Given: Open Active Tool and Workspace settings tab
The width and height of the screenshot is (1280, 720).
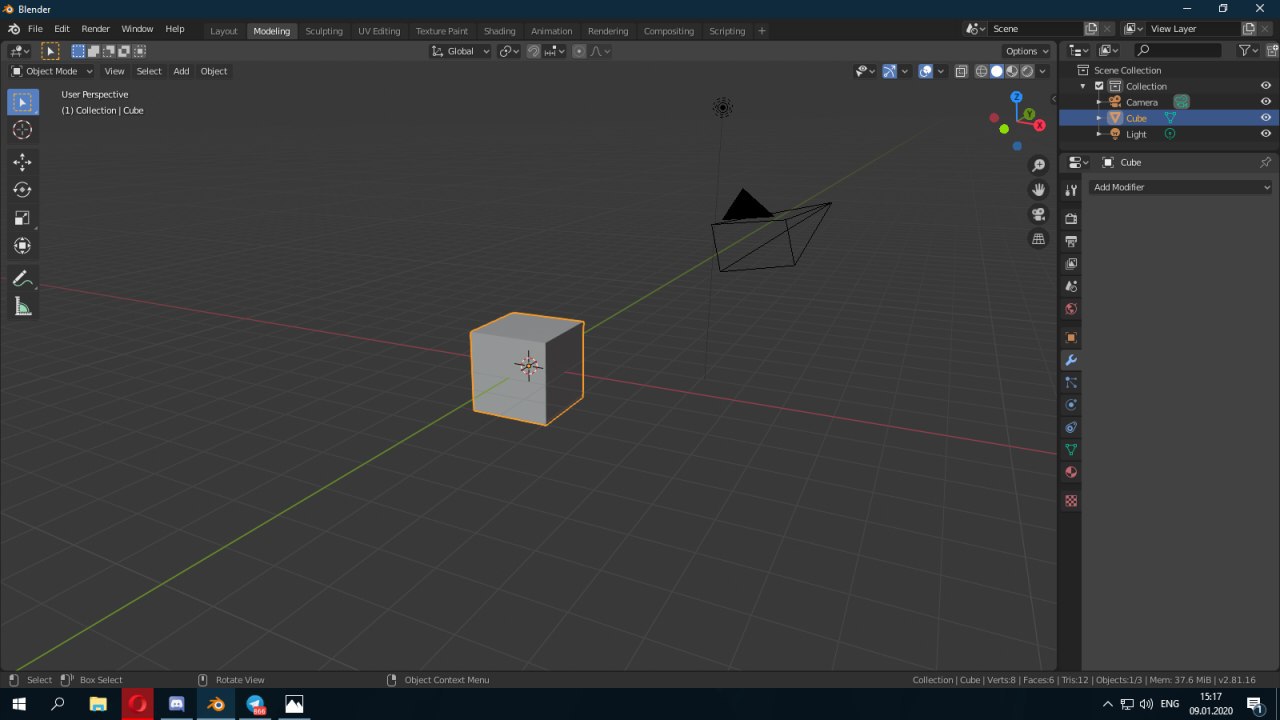Looking at the screenshot, I should (1071, 190).
